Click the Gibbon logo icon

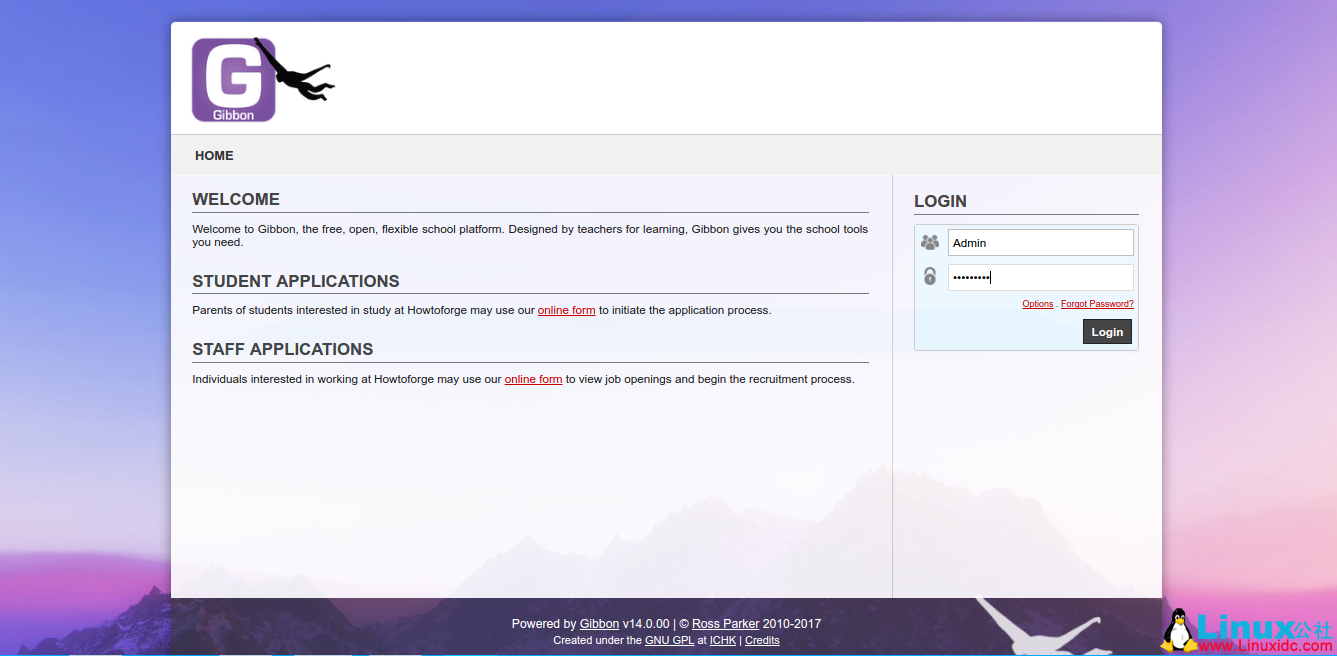click(232, 78)
